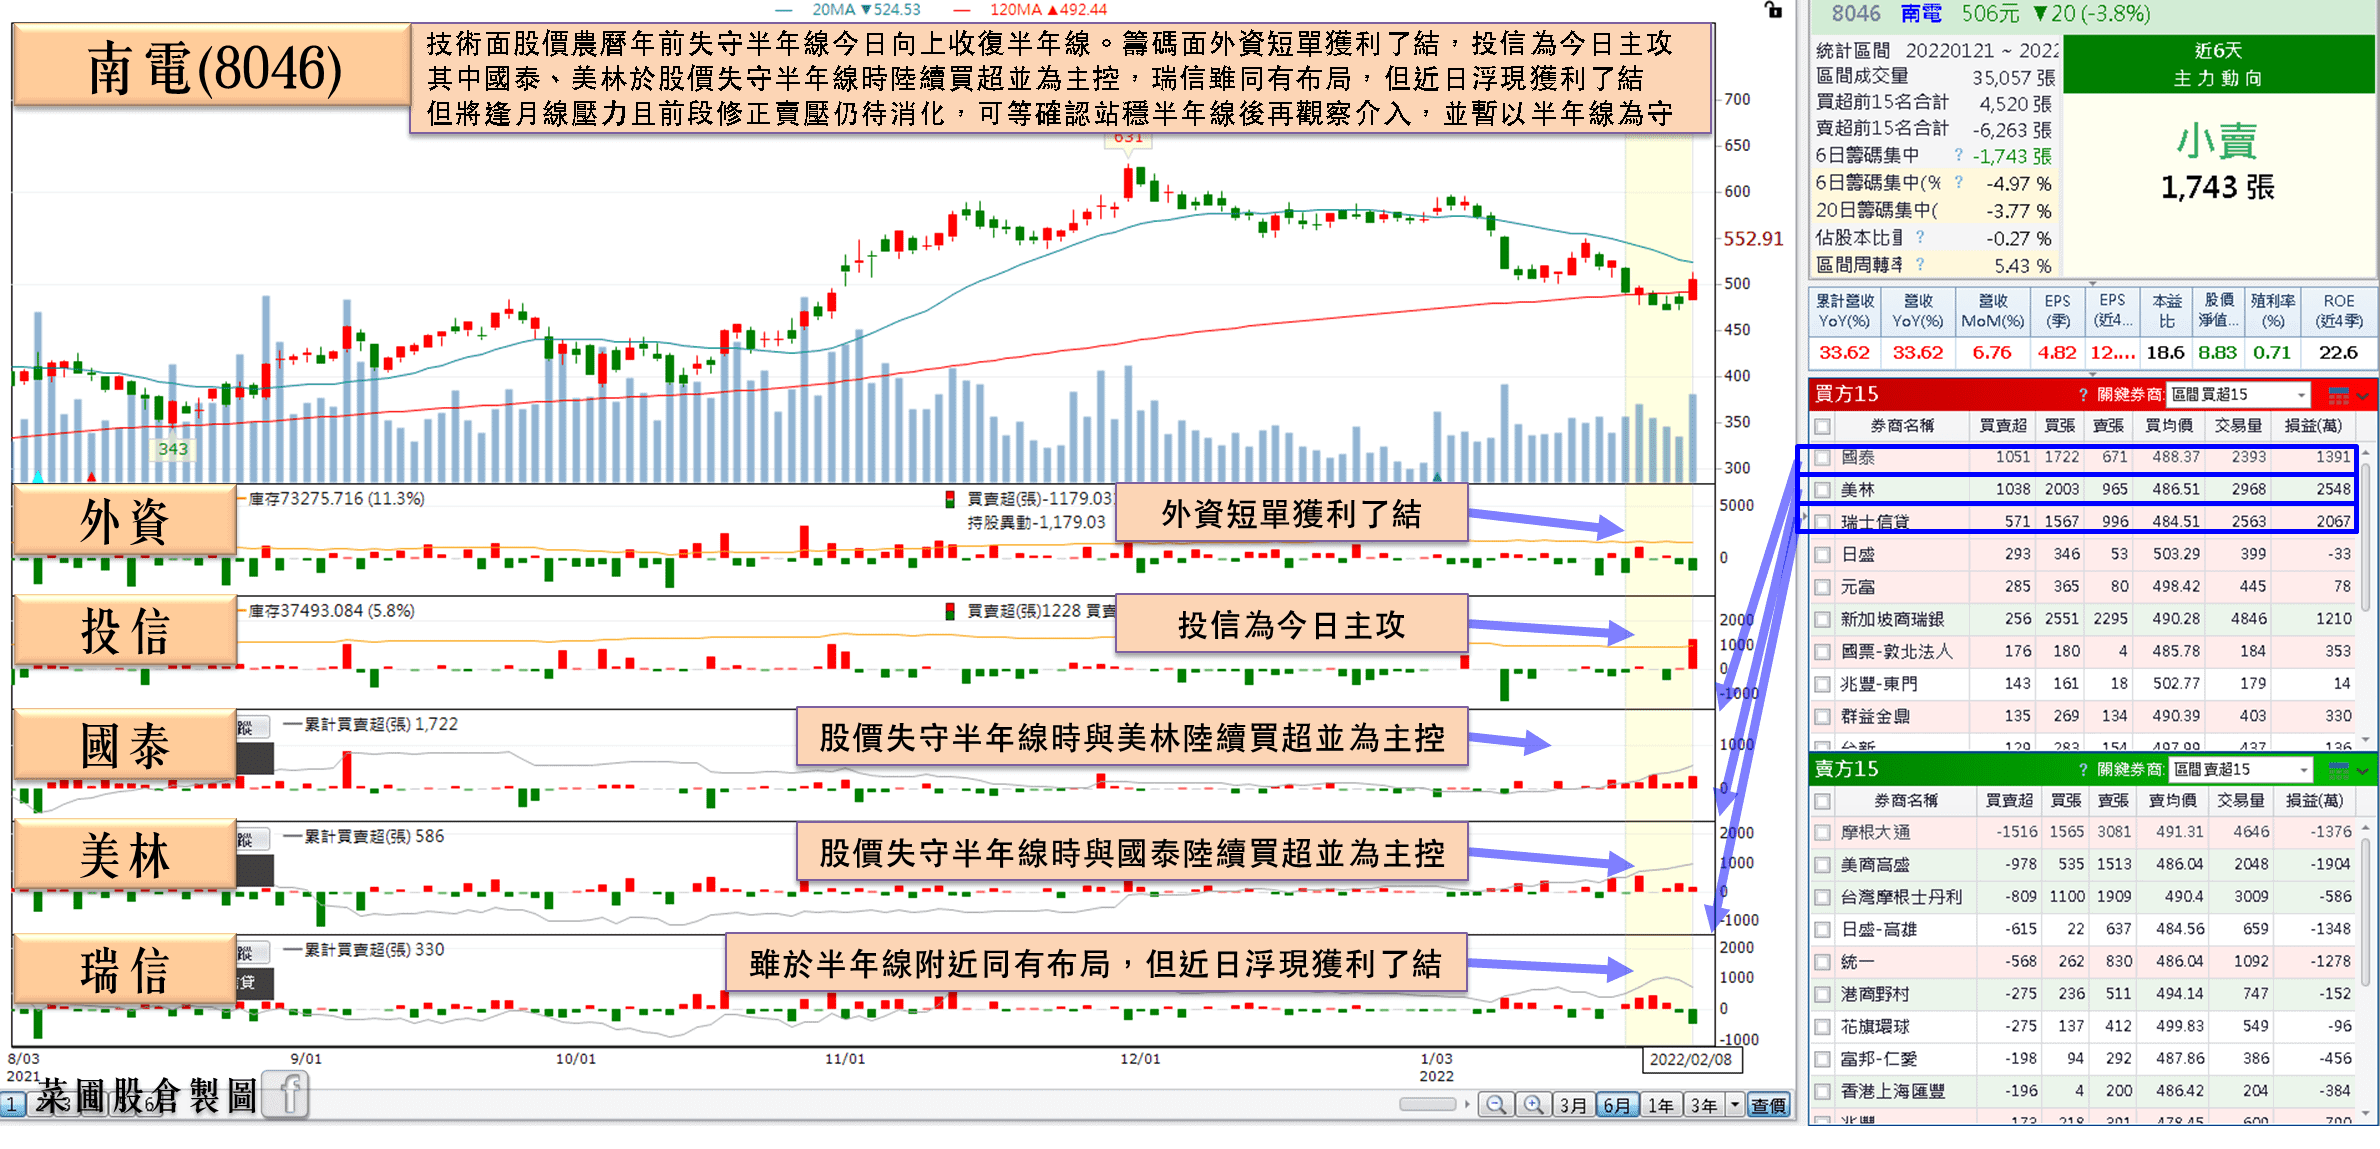The image size is (2380, 1149).
Task: Click the horizontal chart scroll slider at bottom
Action: coord(1428,1104)
